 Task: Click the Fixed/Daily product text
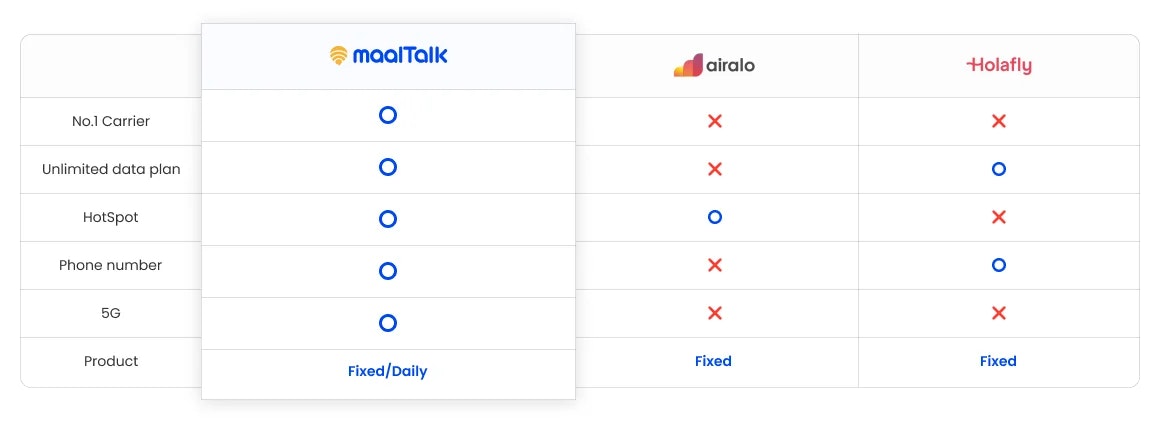tap(387, 371)
